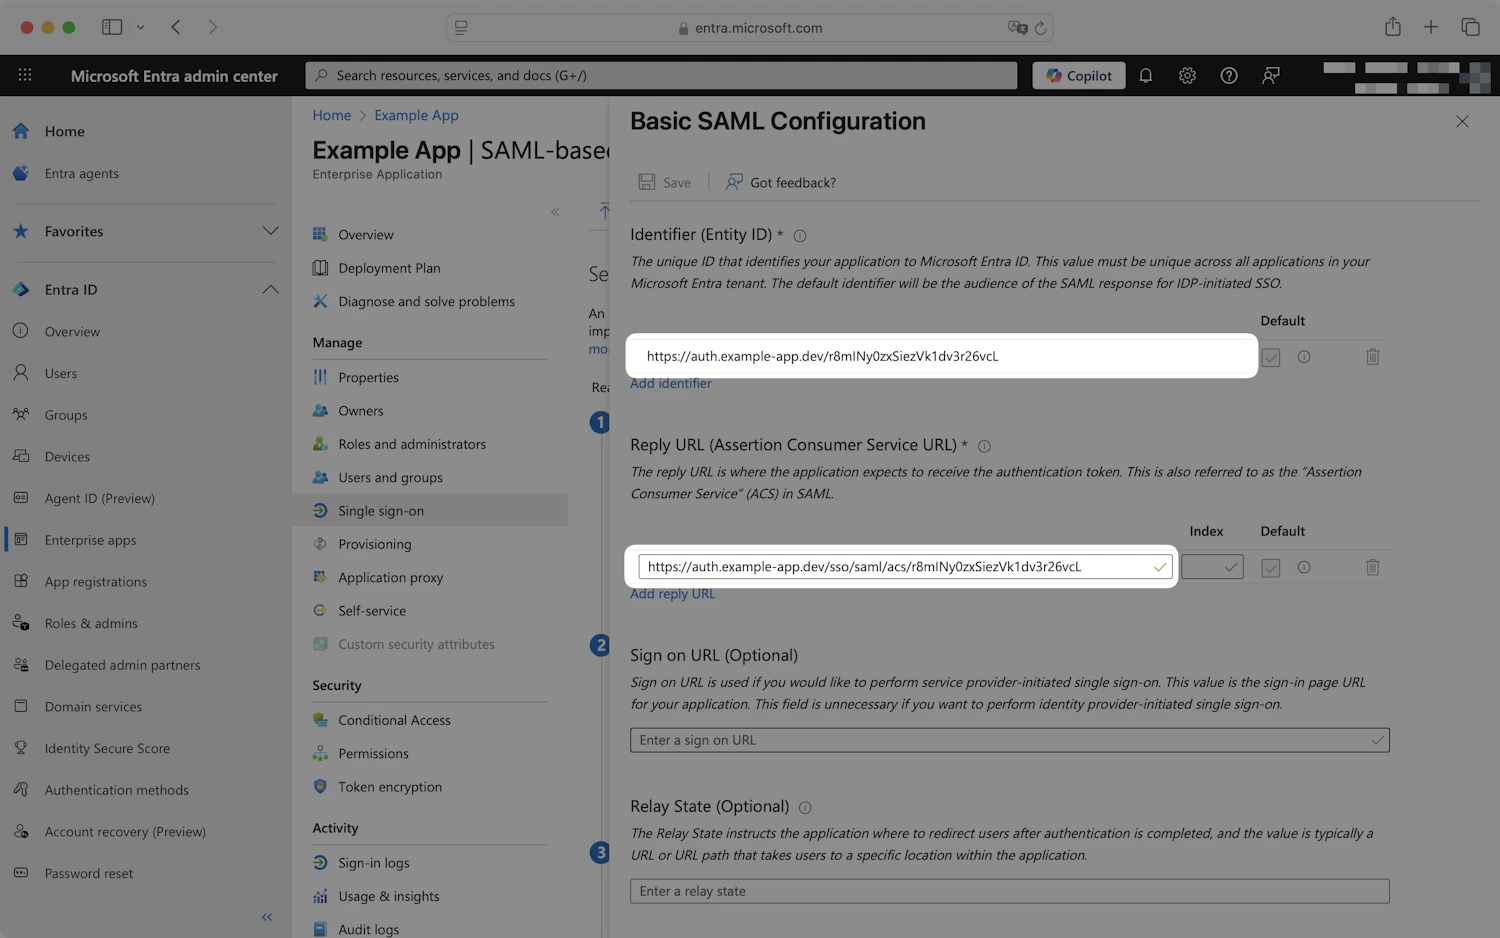Open the portal waffle menu icon

coord(25,75)
